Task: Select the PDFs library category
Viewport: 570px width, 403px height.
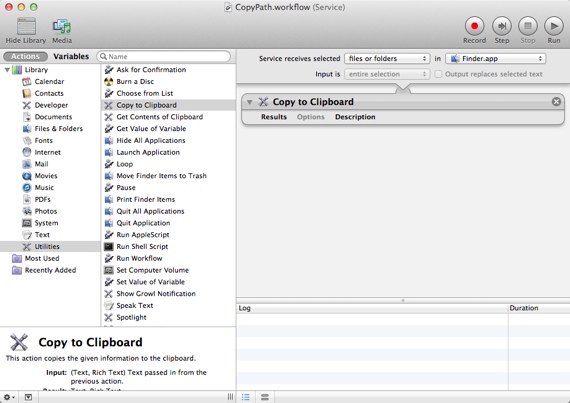Action: [42, 200]
